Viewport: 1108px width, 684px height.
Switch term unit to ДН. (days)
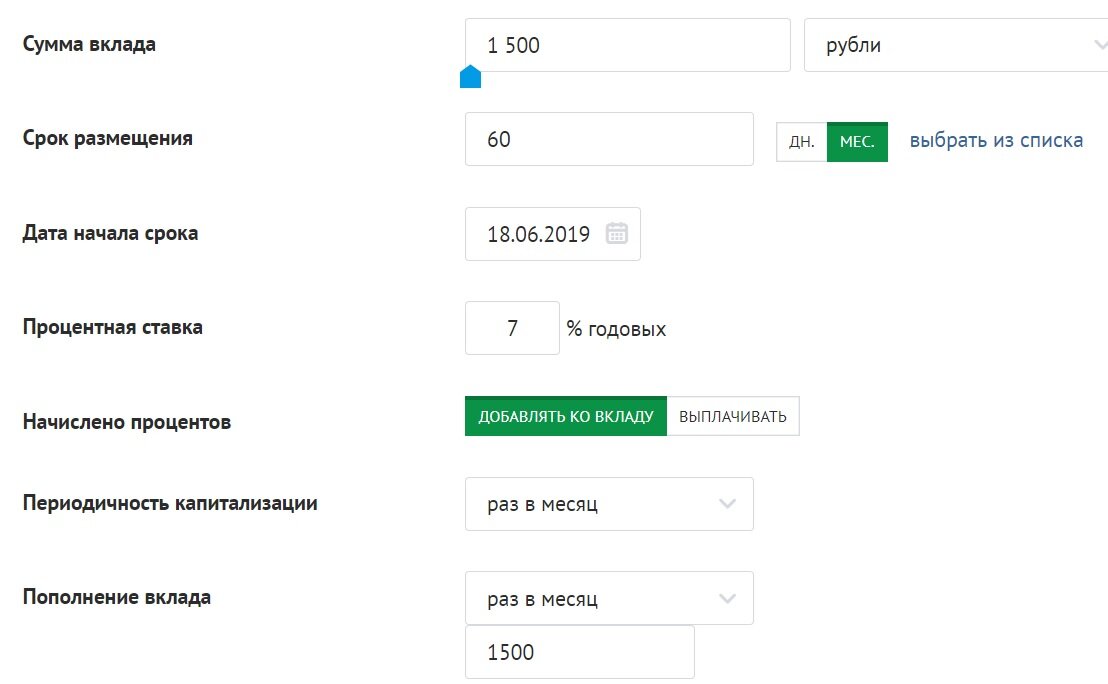click(x=801, y=142)
